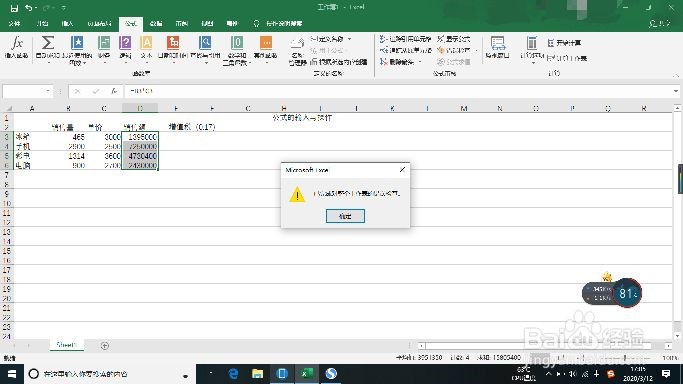Open the File tab
The image size is (683, 384).
coord(14,24)
